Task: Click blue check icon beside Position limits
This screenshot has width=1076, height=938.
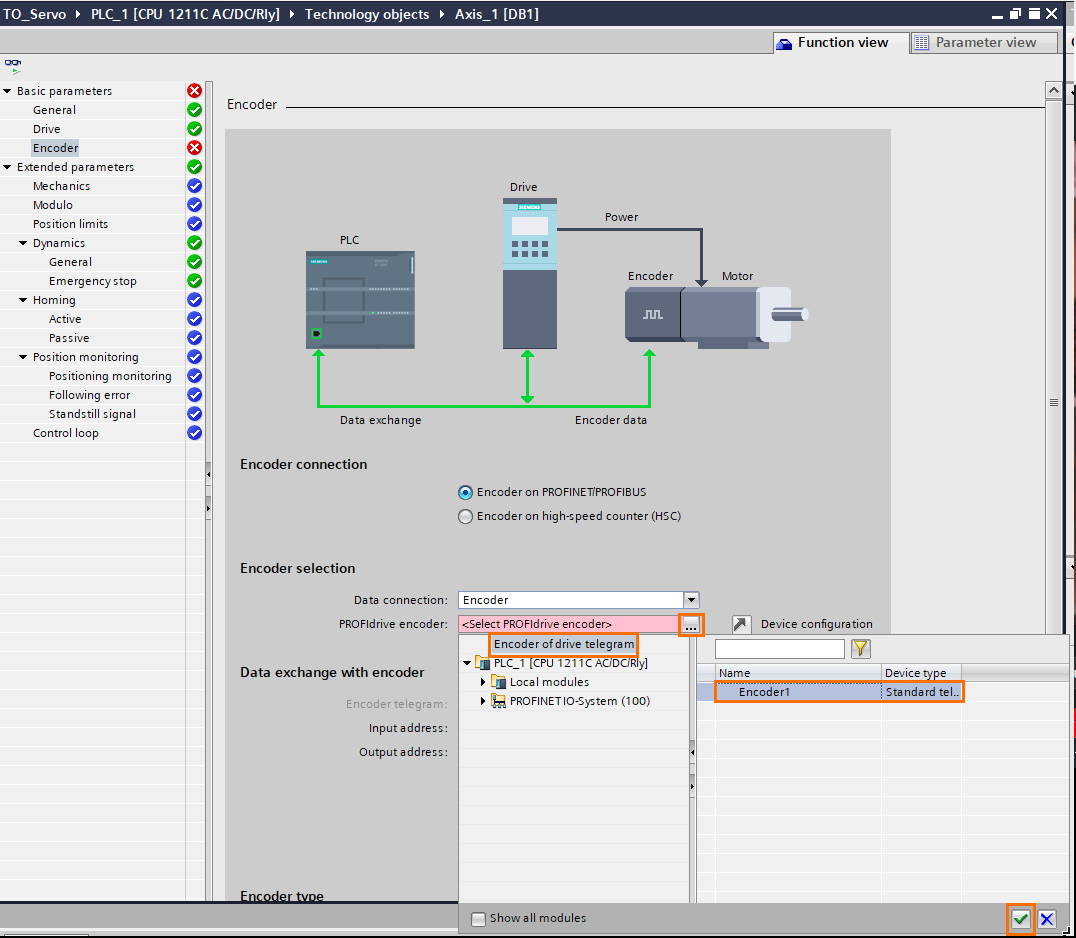Action: coord(195,224)
